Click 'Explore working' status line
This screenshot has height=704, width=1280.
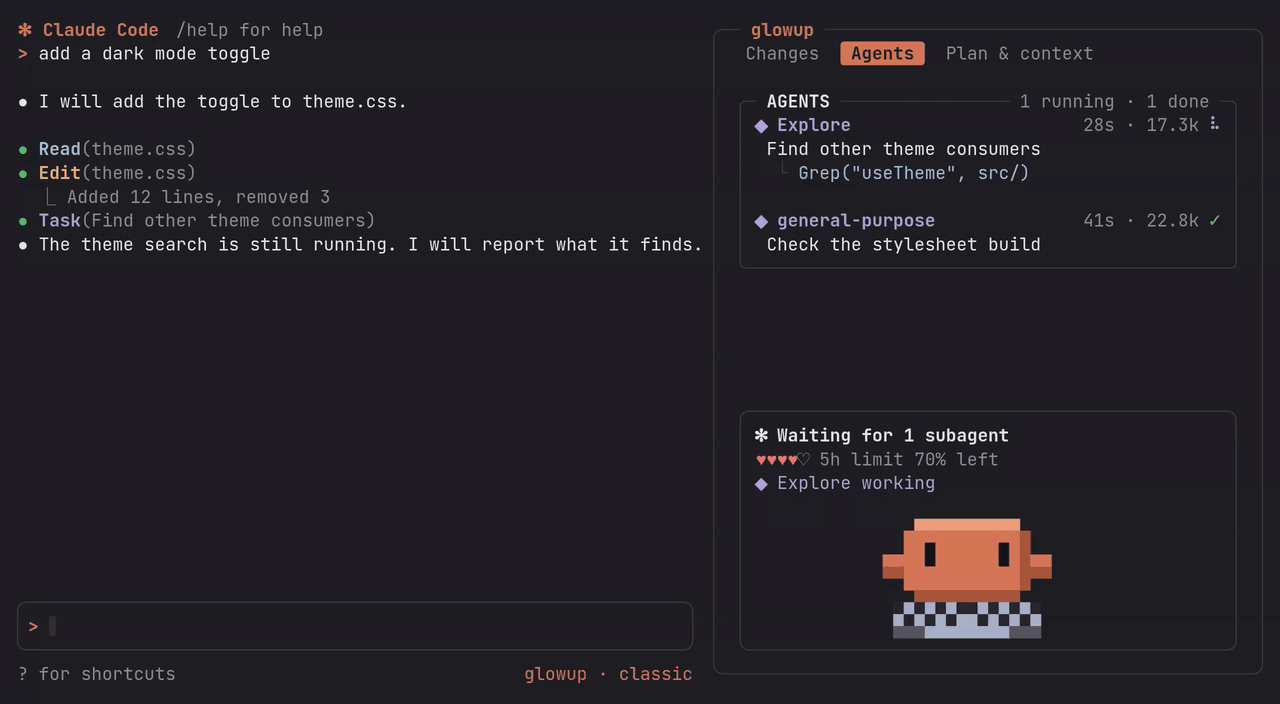pos(856,484)
